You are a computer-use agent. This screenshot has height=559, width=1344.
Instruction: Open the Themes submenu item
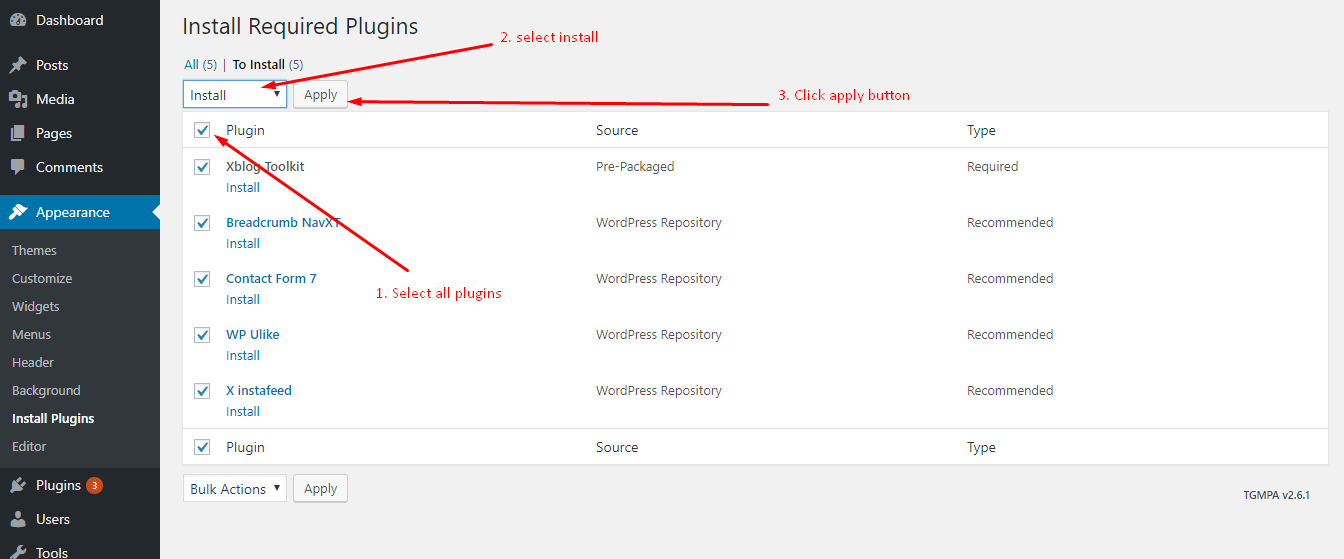tap(34, 250)
